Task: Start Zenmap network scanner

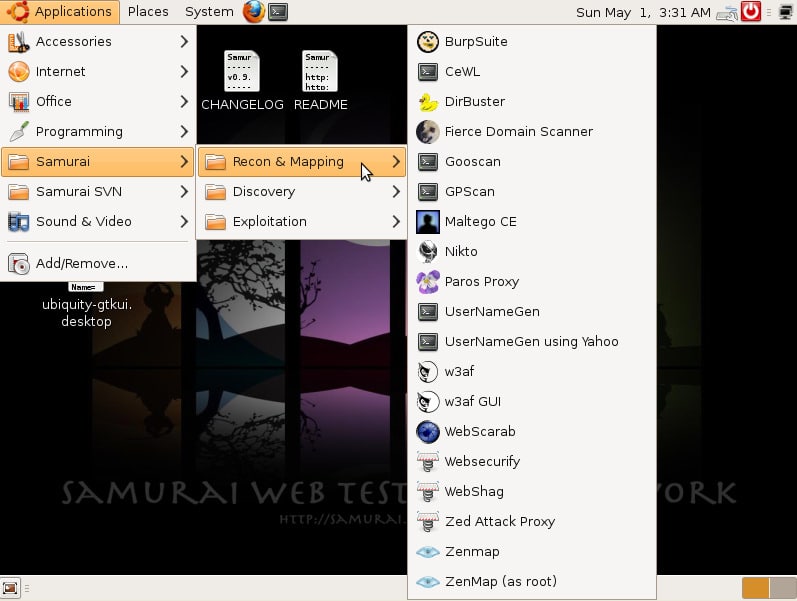Action: (x=472, y=552)
